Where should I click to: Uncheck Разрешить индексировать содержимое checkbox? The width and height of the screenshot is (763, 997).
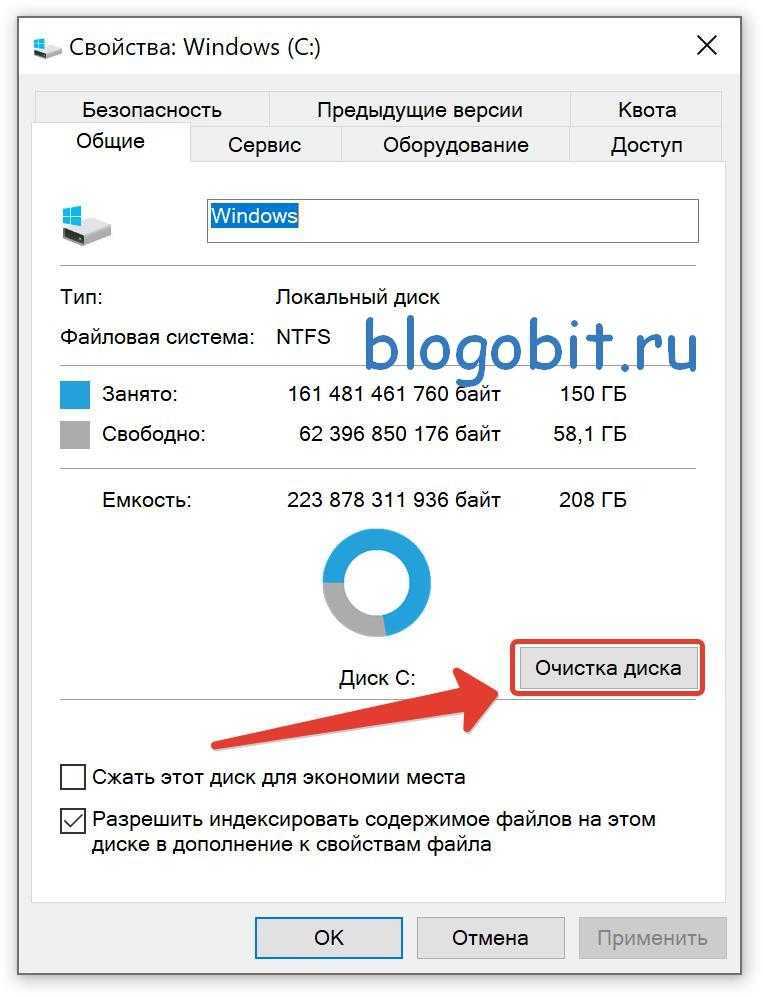(72, 820)
